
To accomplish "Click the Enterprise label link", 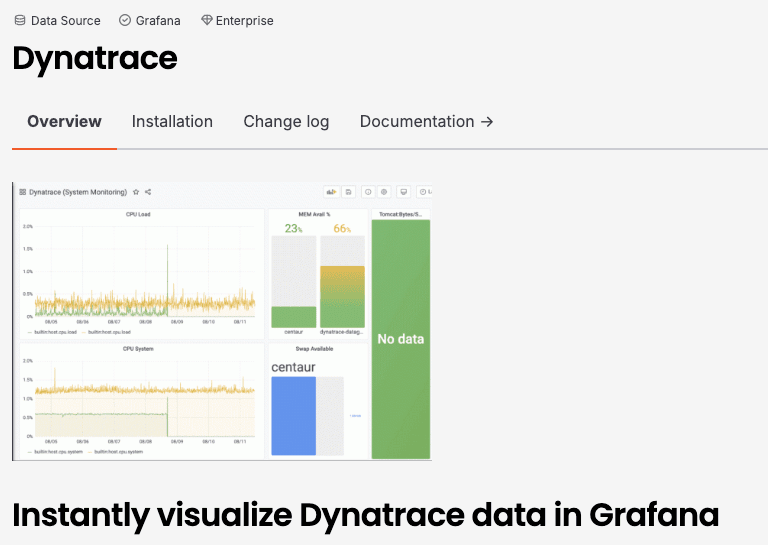I will tap(244, 21).
